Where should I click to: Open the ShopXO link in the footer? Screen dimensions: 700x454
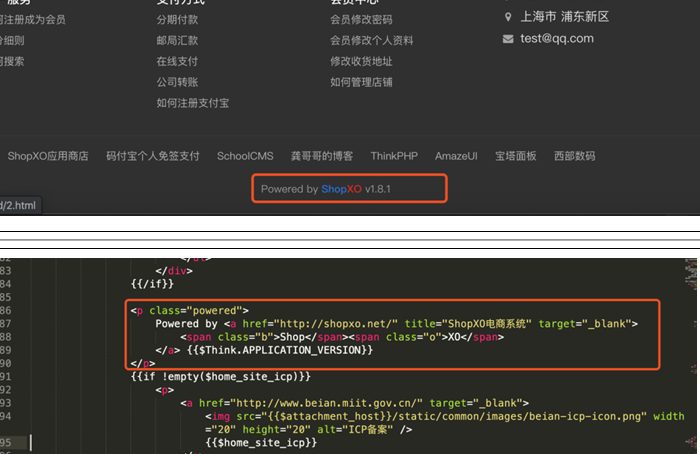[x=341, y=189]
